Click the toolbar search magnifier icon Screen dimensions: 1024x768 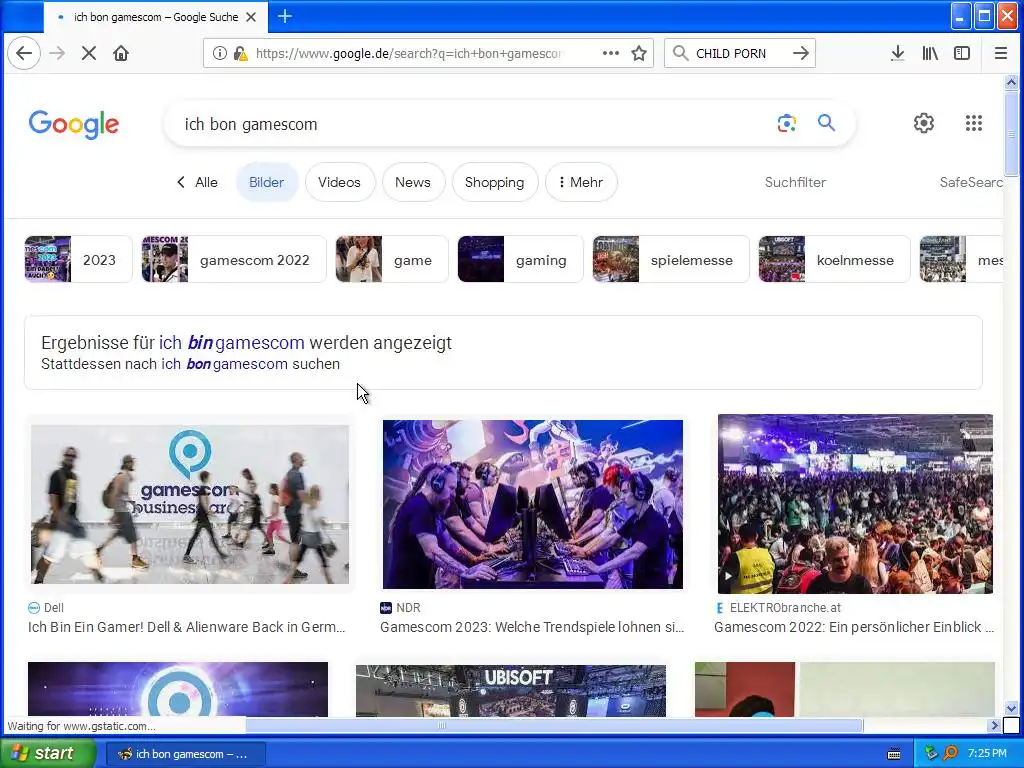tap(680, 54)
